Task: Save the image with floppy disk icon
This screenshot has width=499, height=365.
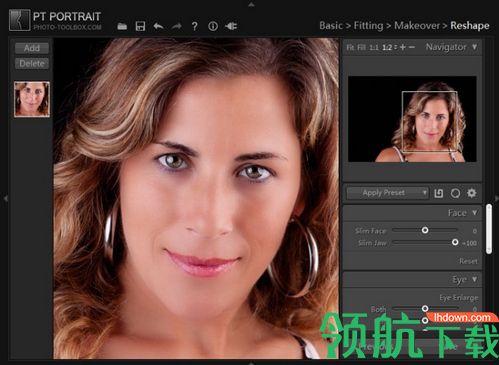Action: click(140, 26)
